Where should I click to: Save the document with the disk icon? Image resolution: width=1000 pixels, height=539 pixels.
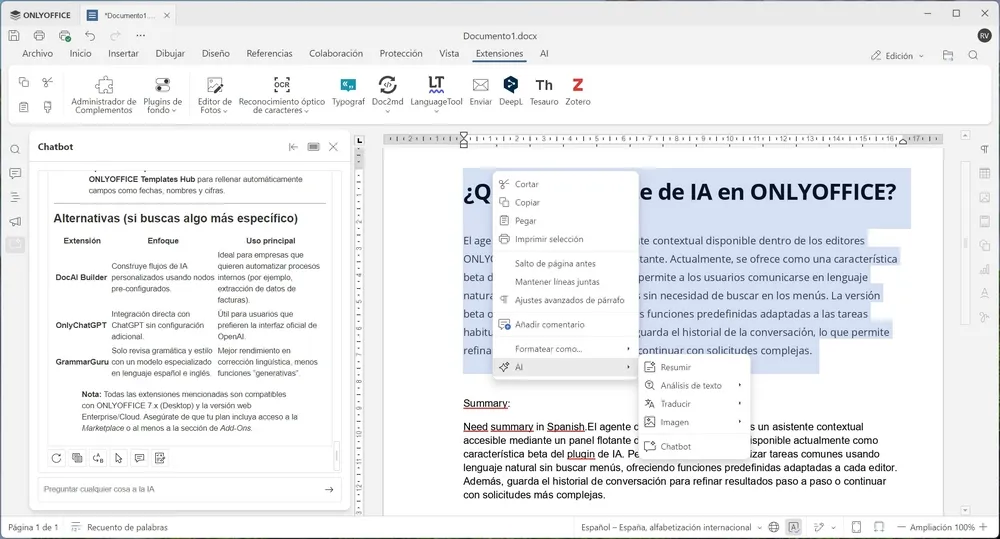pyautogui.click(x=14, y=36)
